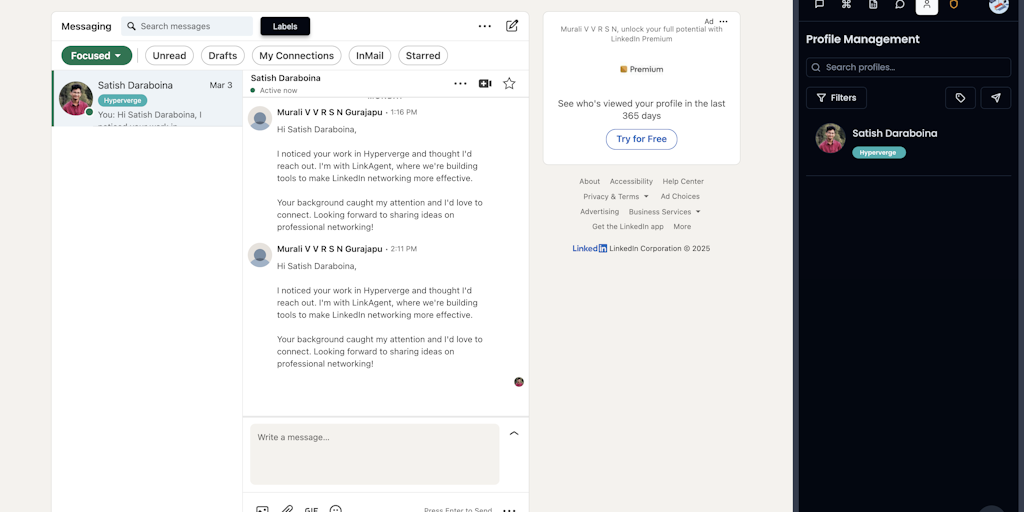Click the Hyperverge tag in the Profile Management panel
1024x512 pixels.
878,153
